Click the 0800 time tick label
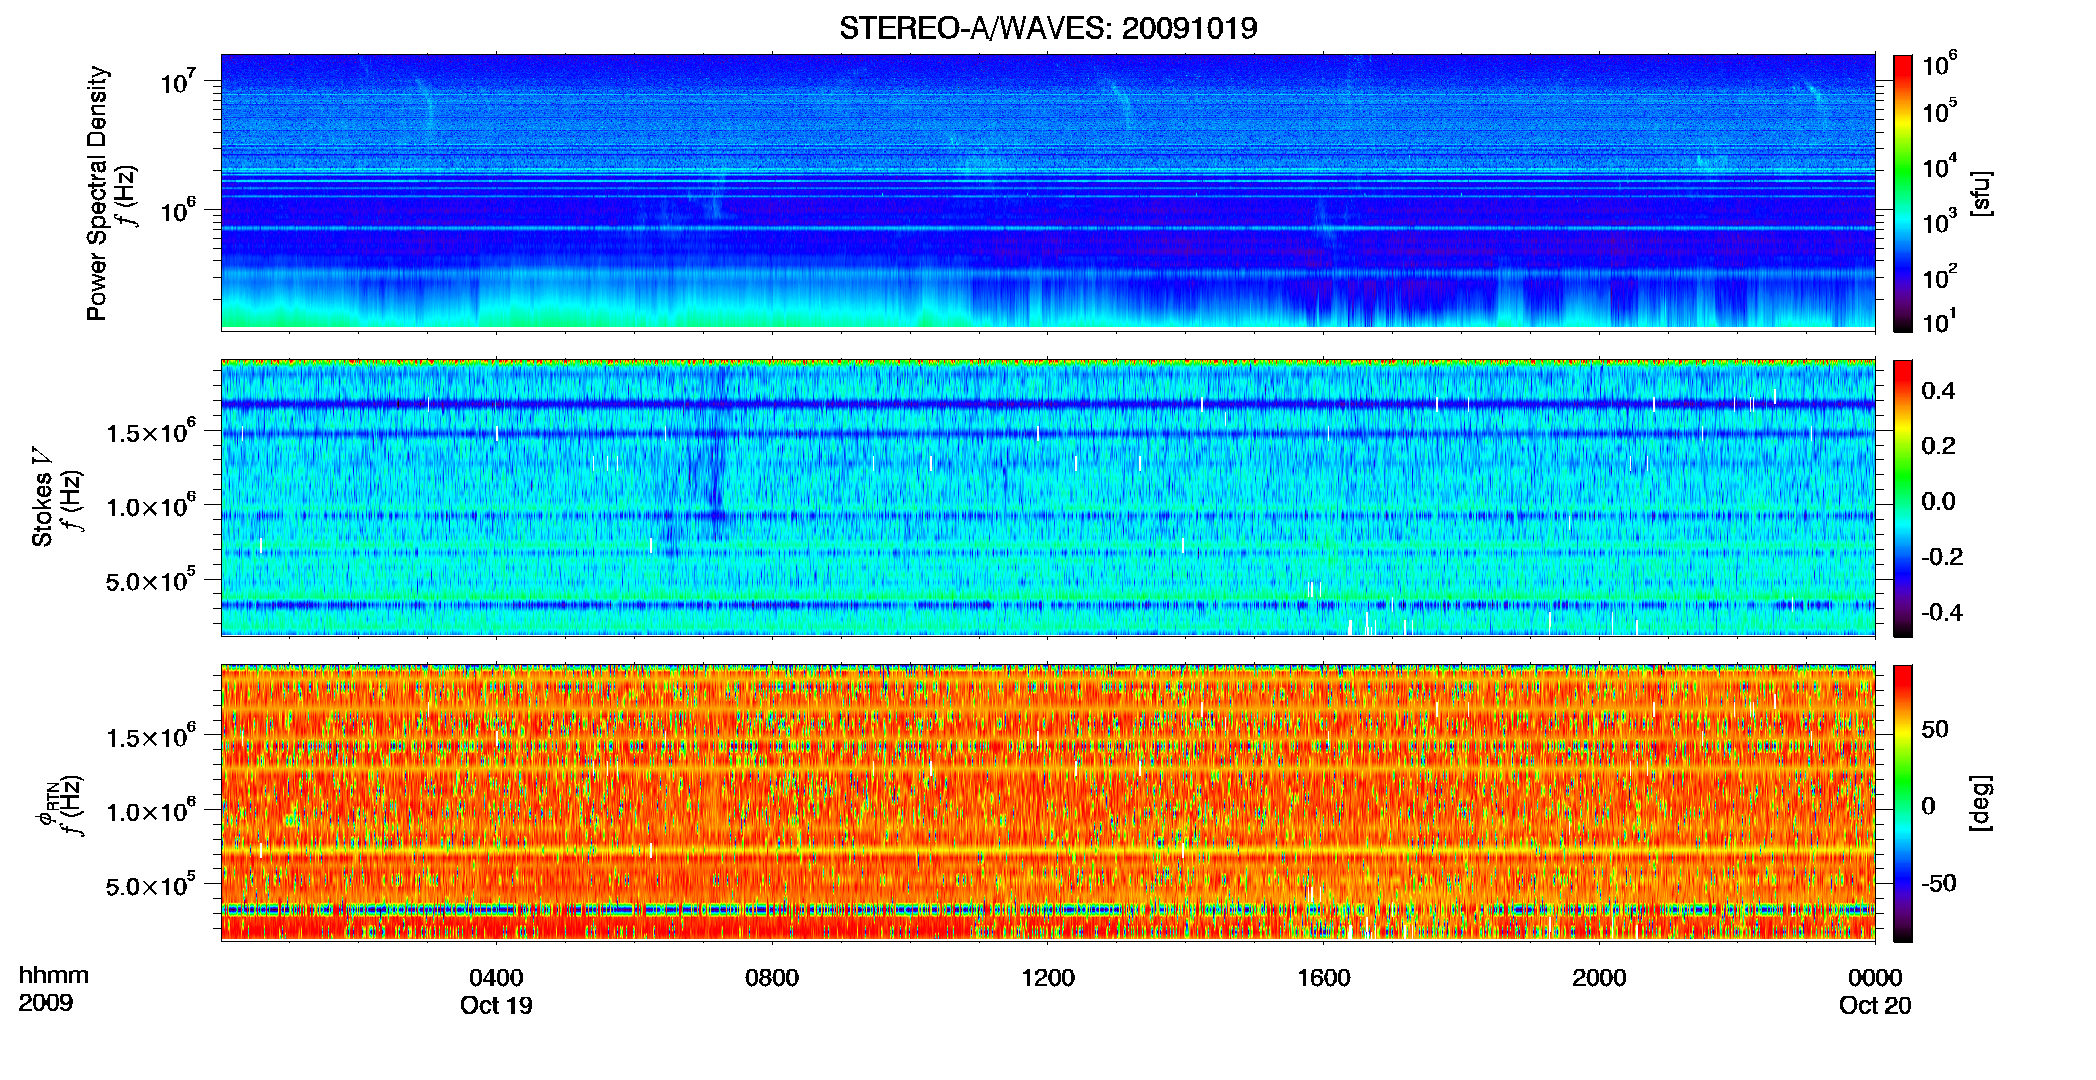2096x1080 pixels. coord(772,978)
